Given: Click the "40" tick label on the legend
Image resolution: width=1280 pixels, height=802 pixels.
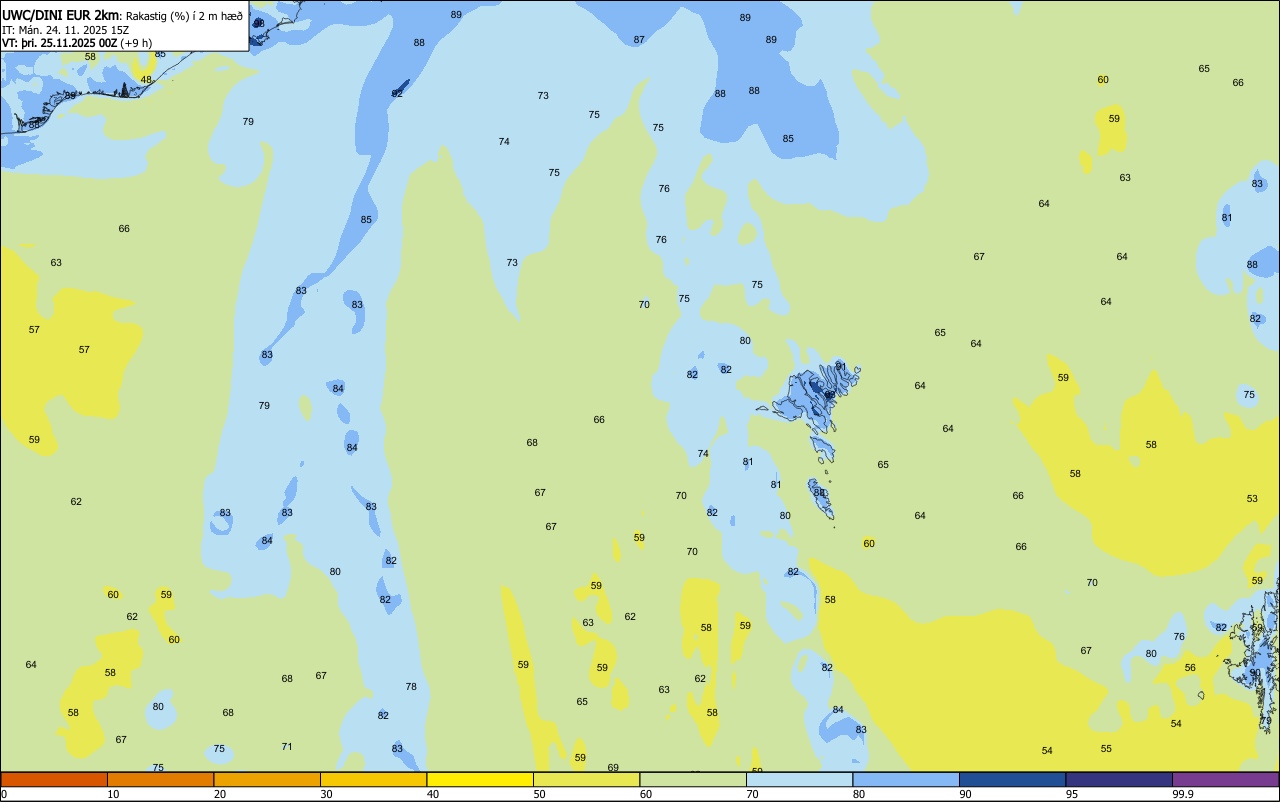Looking at the screenshot, I should click(433, 794).
